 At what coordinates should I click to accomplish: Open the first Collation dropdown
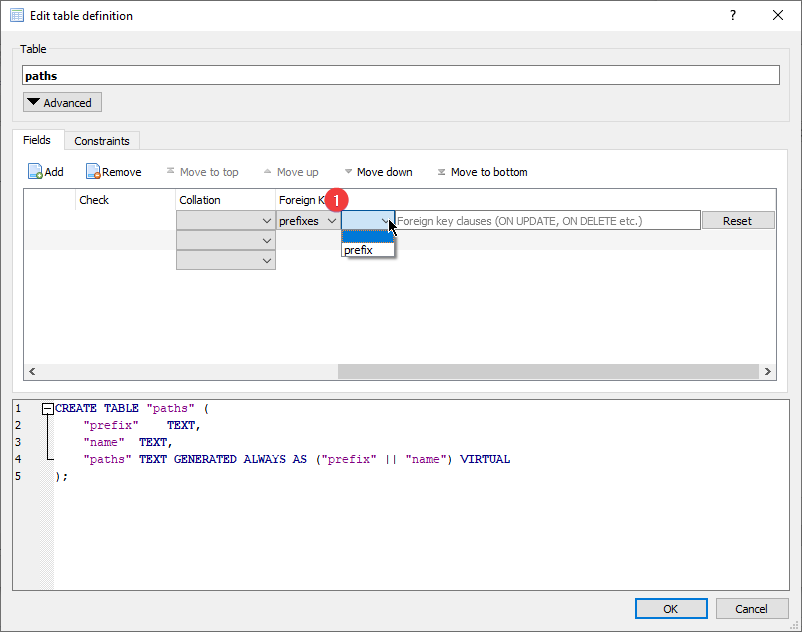tap(268, 220)
